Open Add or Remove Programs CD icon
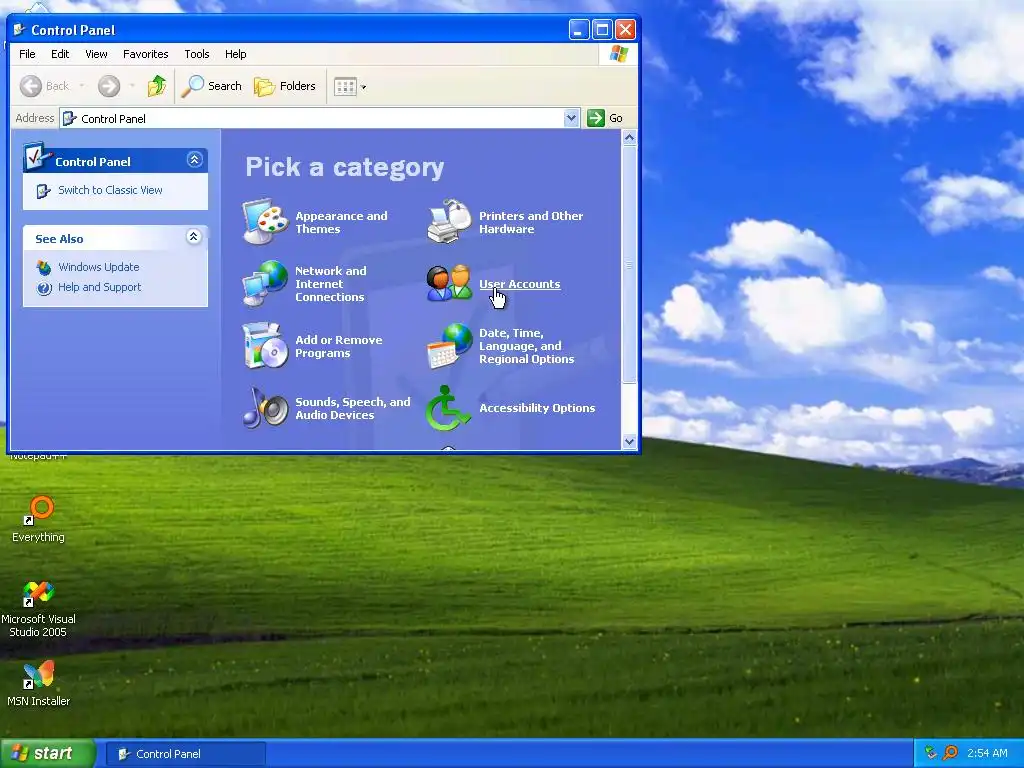Screen dimensions: 1024x768 coord(265,346)
